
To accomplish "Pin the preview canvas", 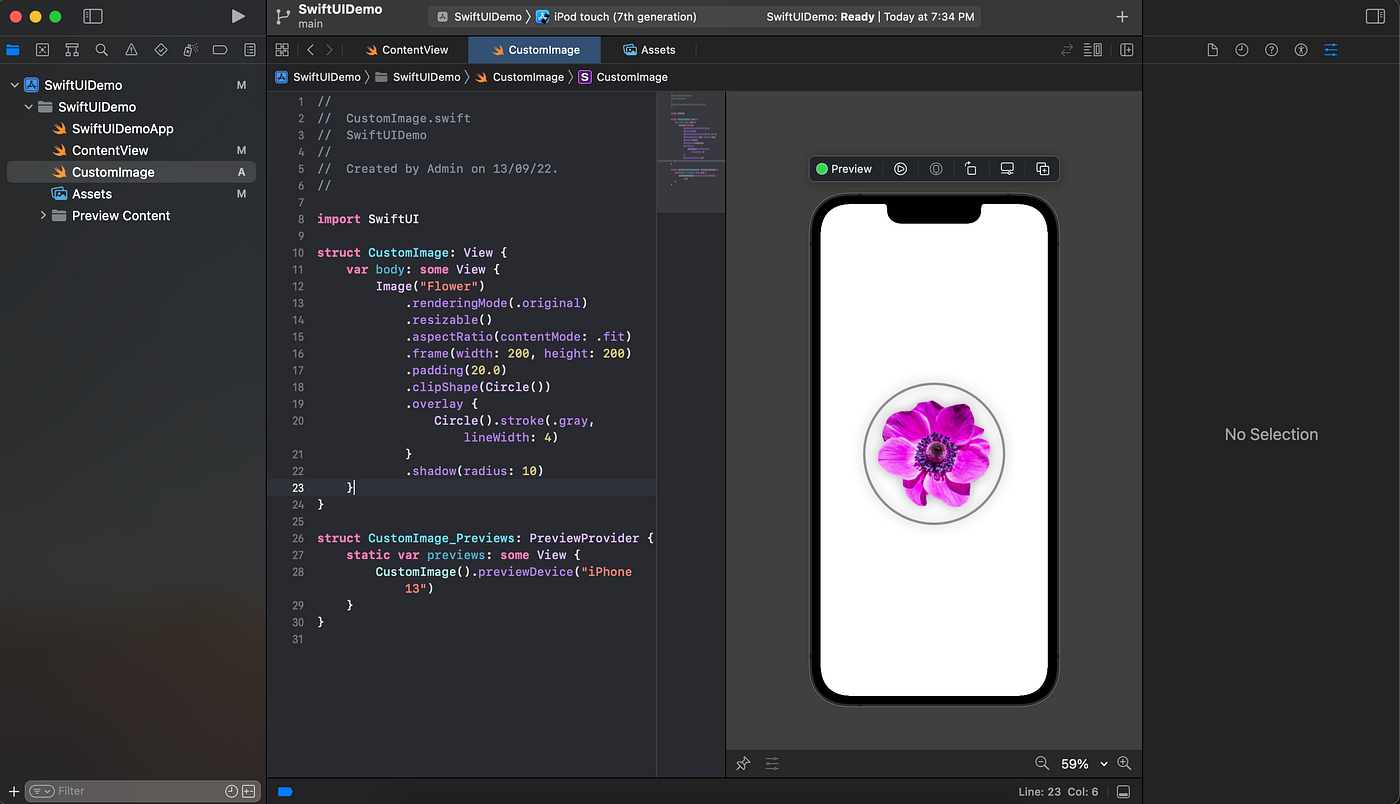I will 742,763.
